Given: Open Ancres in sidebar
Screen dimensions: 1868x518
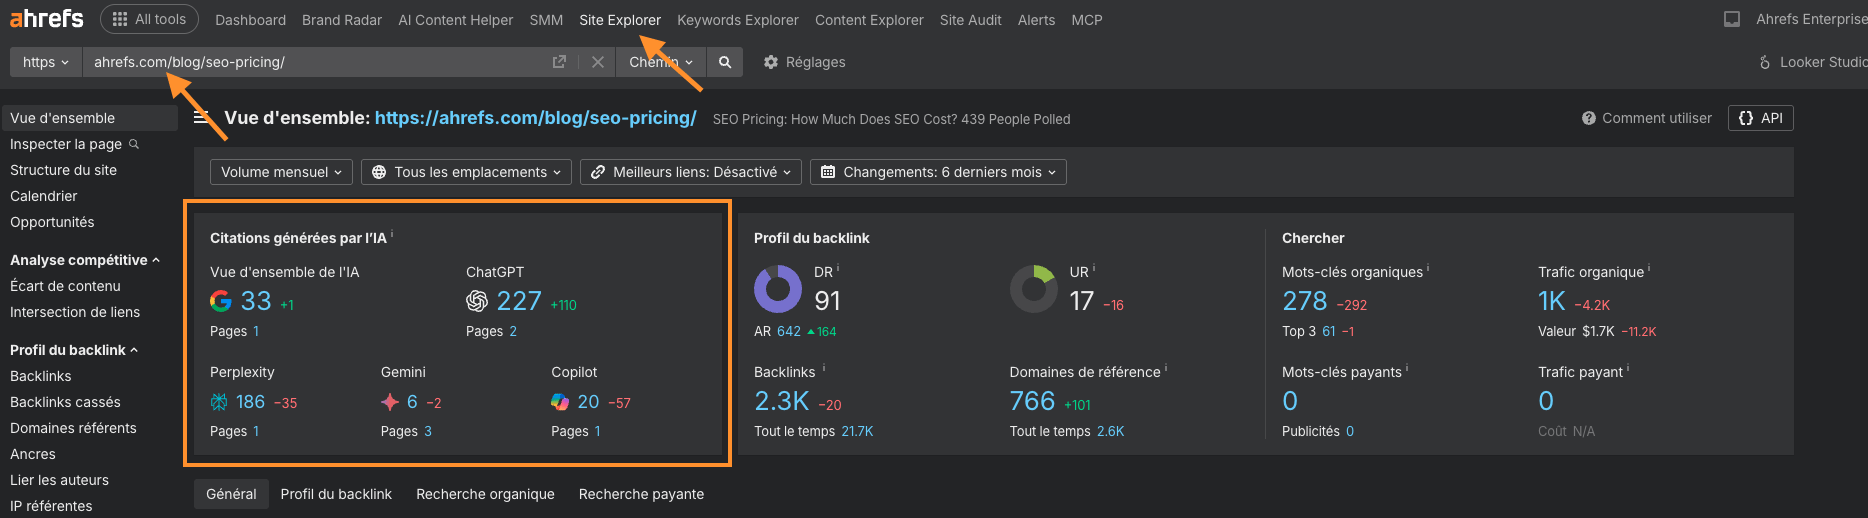Looking at the screenshot, I should coord(33,454).
